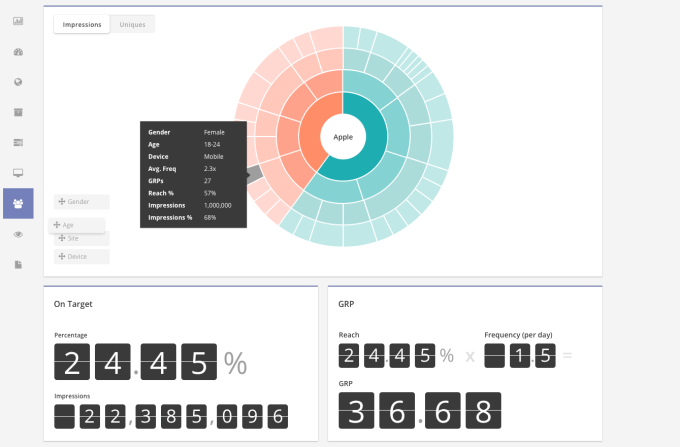The height and width of the screenshot is (447, 680).
Task: Click the Impressions label in On Target panel
Action: [72, 396]
